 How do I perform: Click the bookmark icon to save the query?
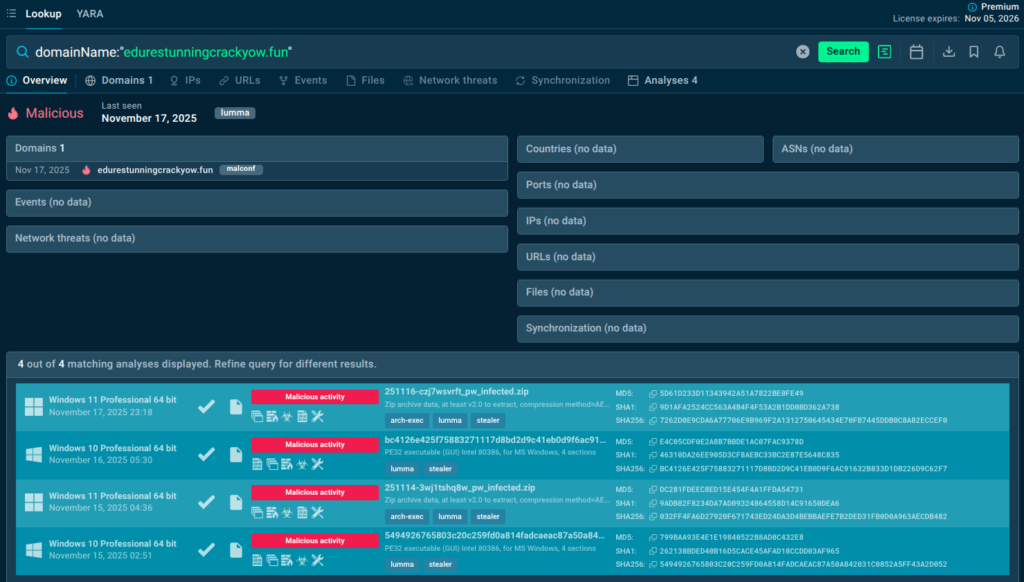point(974,52)
